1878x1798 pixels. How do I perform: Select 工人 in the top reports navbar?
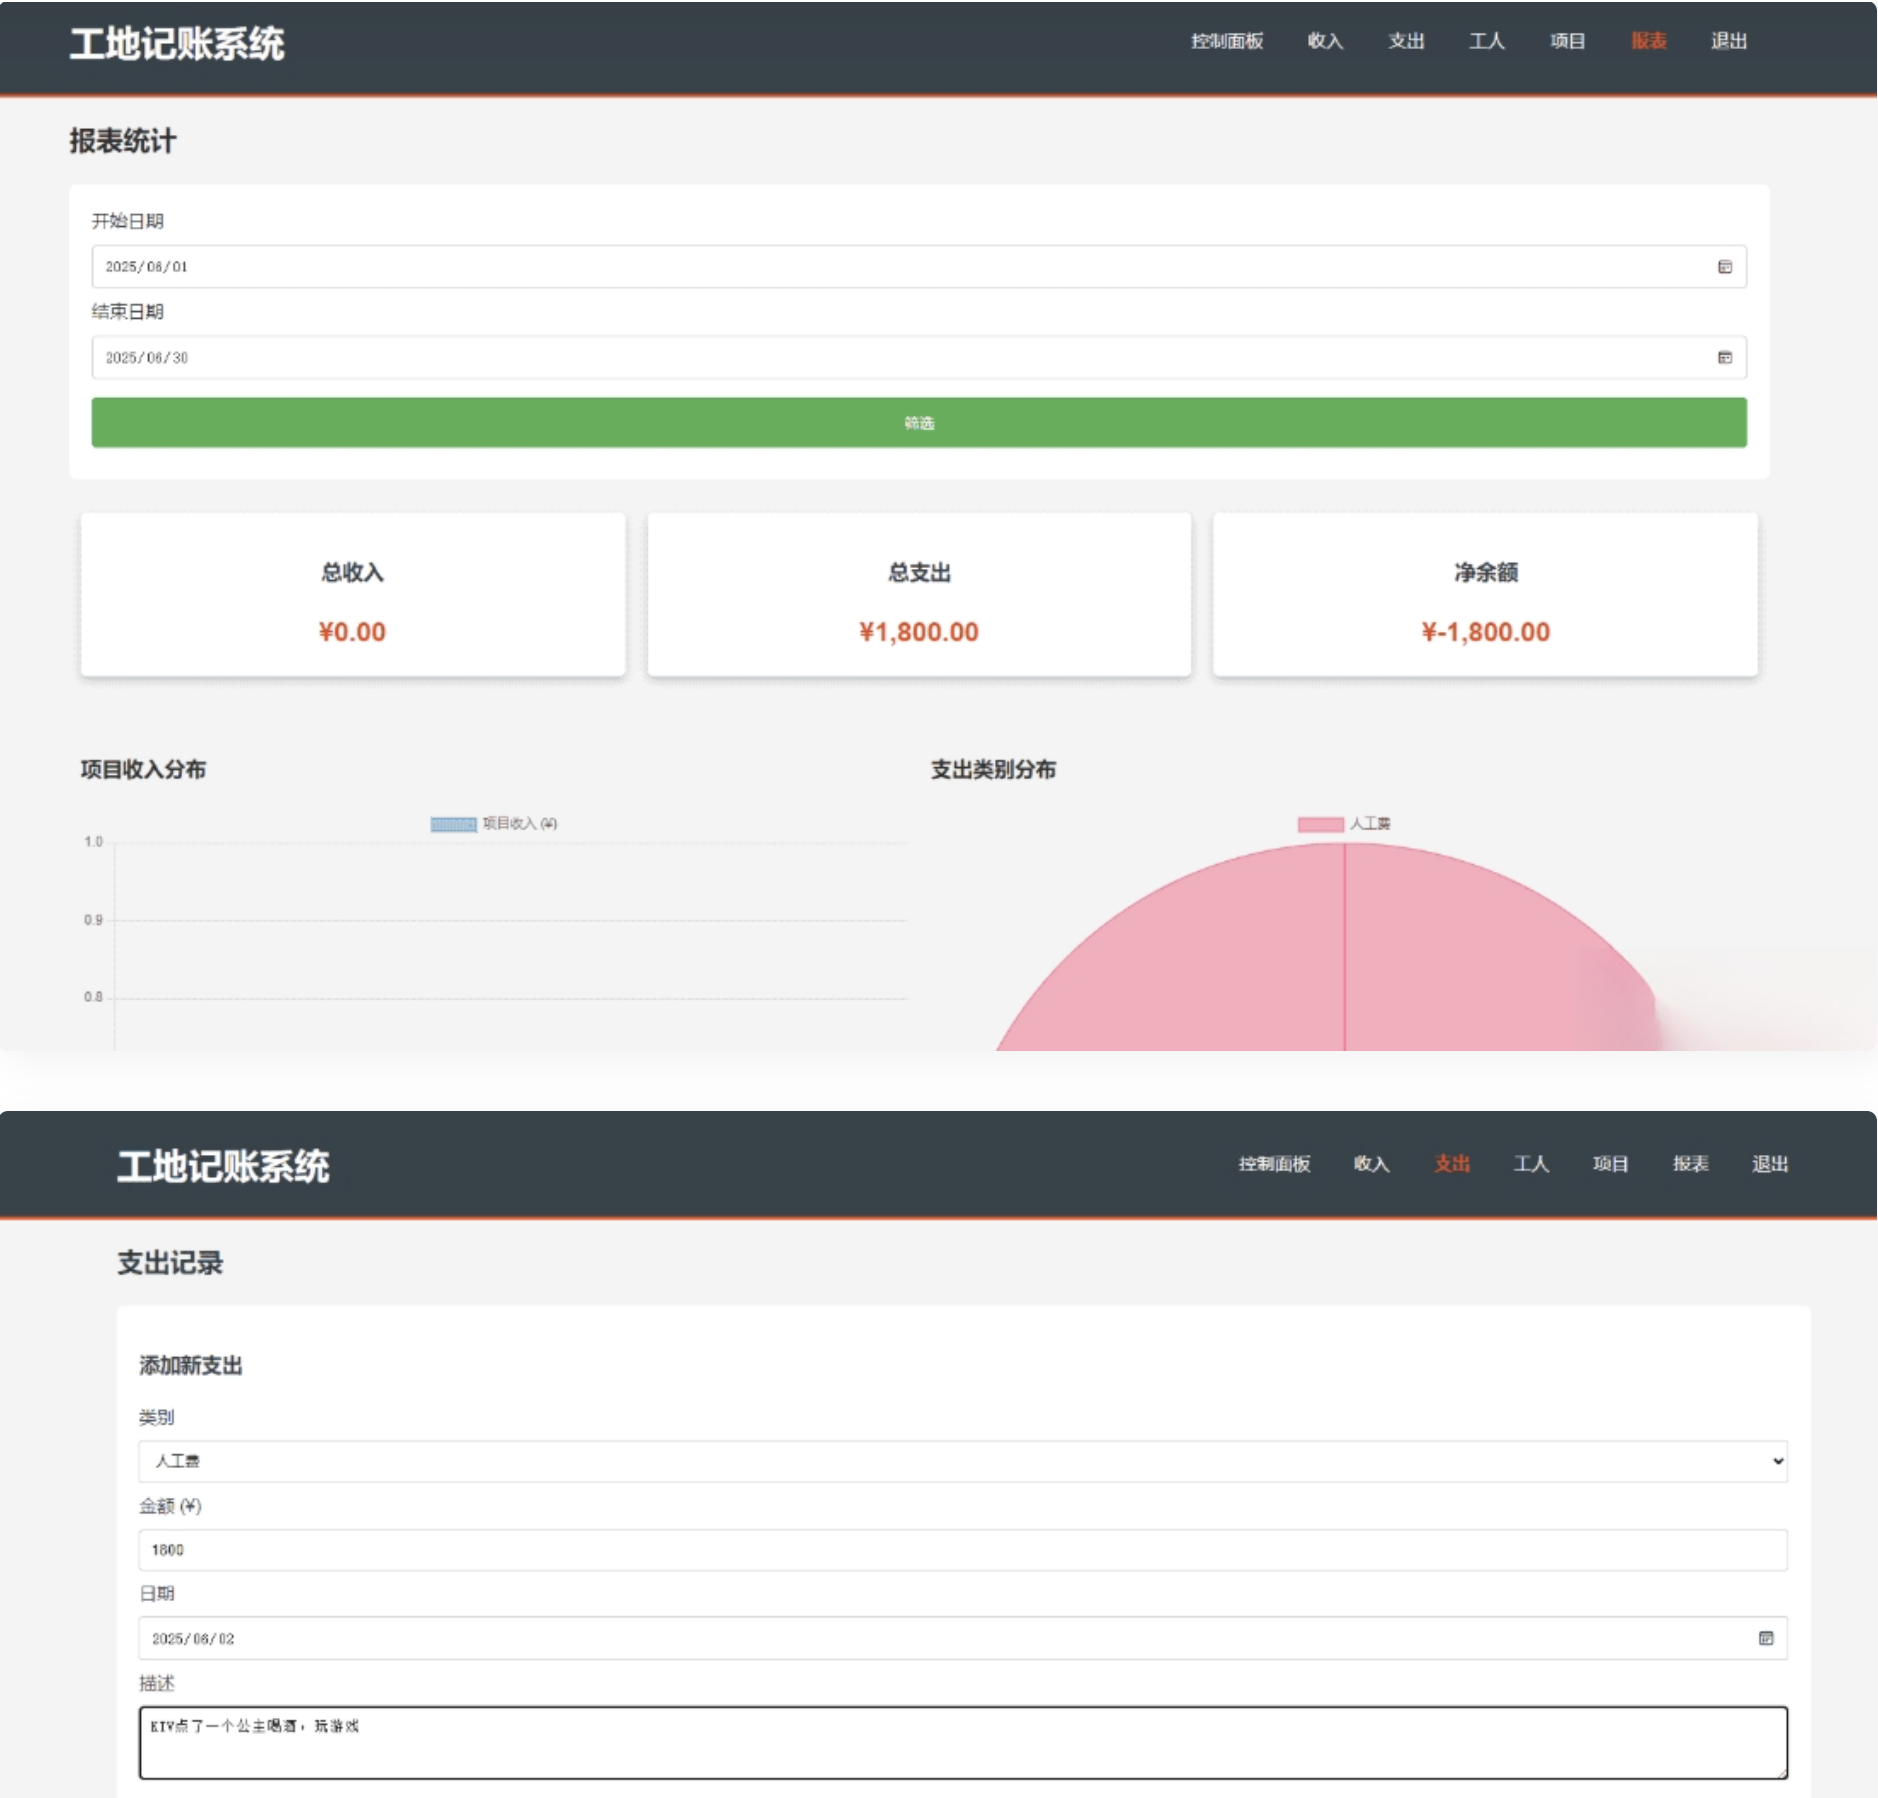pyautogui.click(x=1486, y=41)
